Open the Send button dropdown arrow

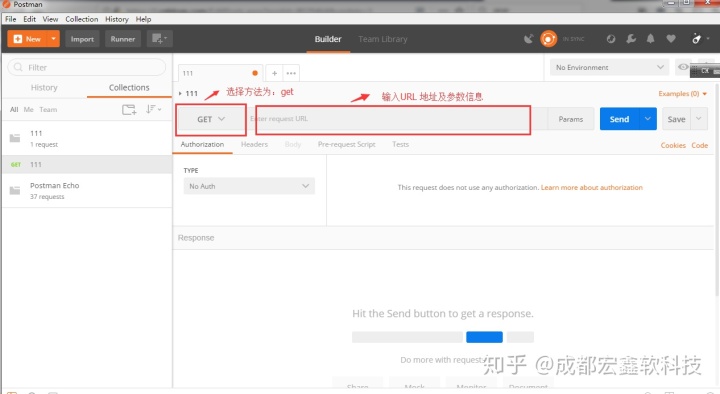pyautogui.click(x=647, y=119)
